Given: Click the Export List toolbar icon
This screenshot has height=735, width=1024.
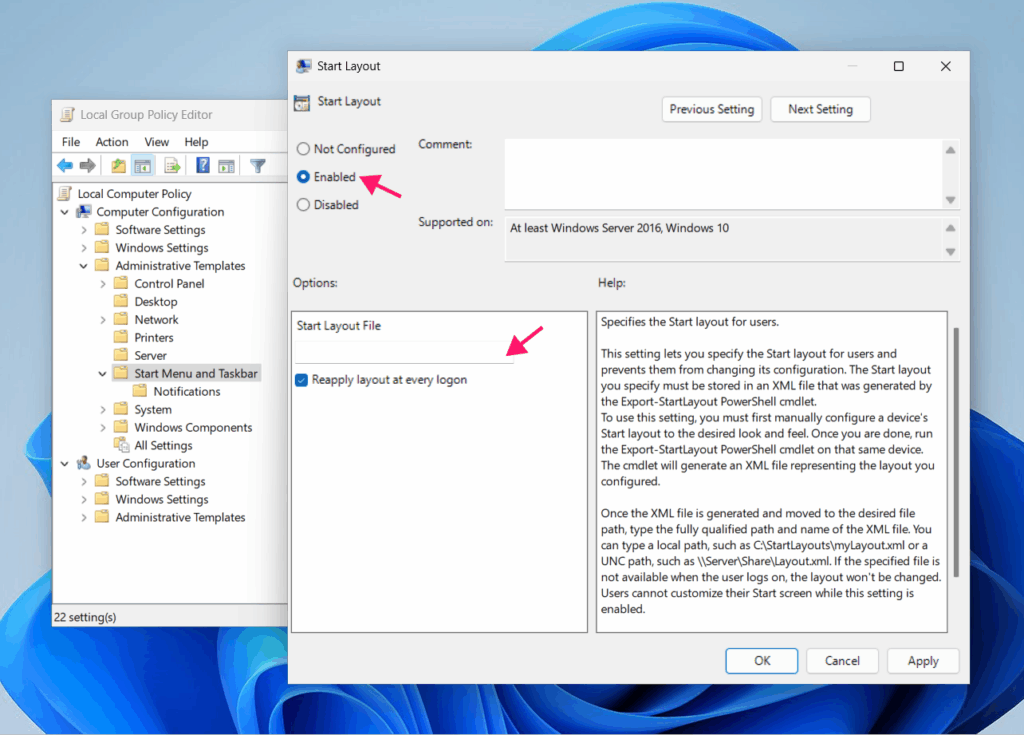Looking at the screenshot, I should coord(172,166).
